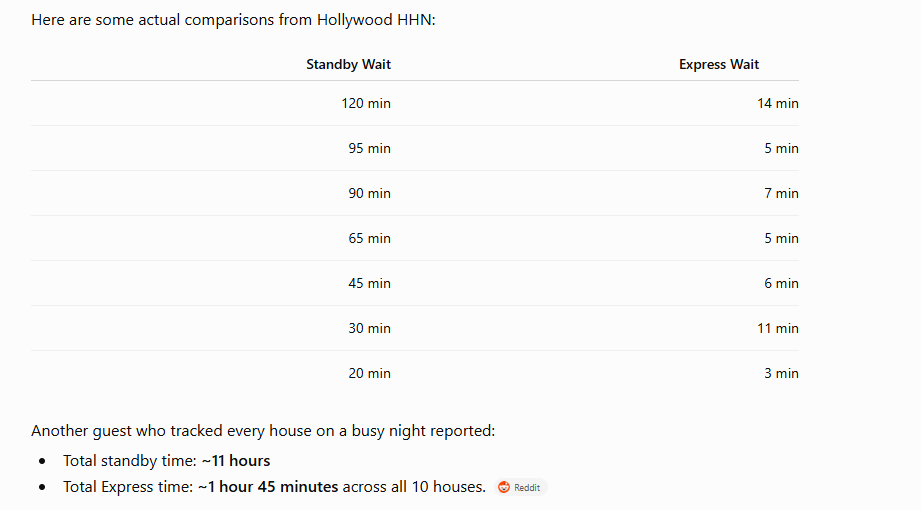
Task: Click the Hollywood HHN intro sentence
Action: pyautogui.click(x=233, y=20)
